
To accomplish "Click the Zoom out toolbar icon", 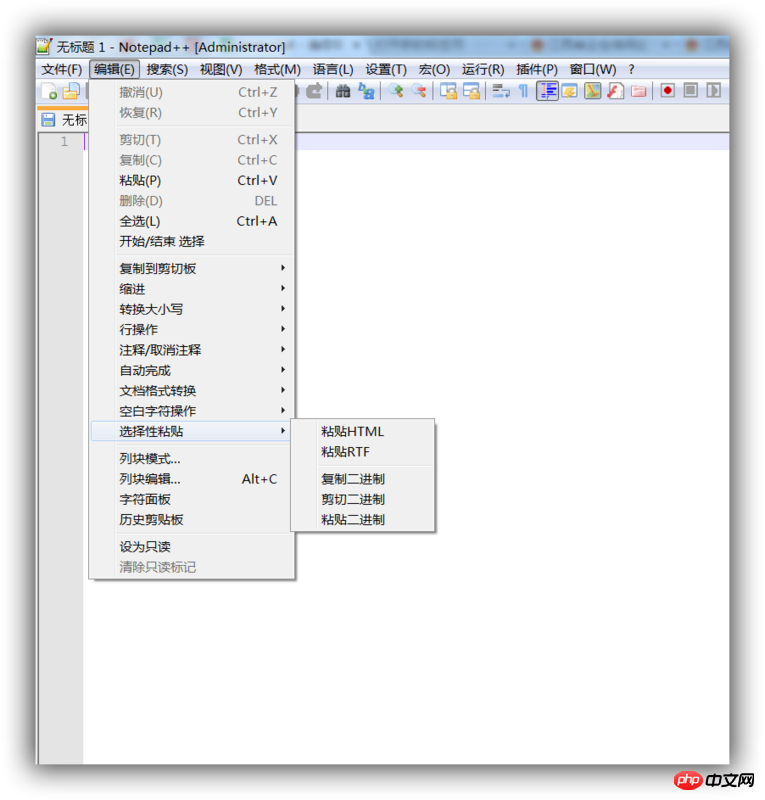I will coord(419,91).
